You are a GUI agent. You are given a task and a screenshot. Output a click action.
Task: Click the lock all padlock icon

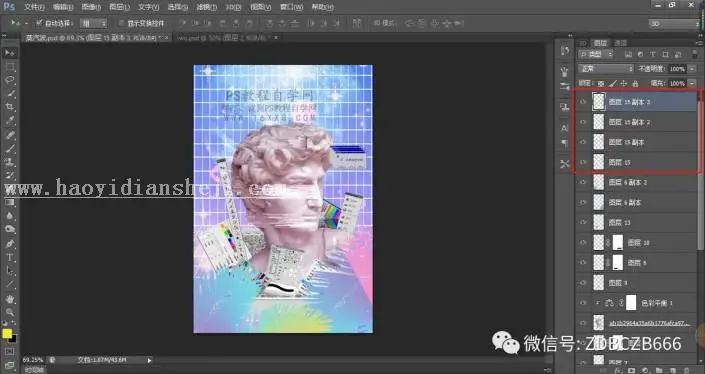click(x=635, y=83)
